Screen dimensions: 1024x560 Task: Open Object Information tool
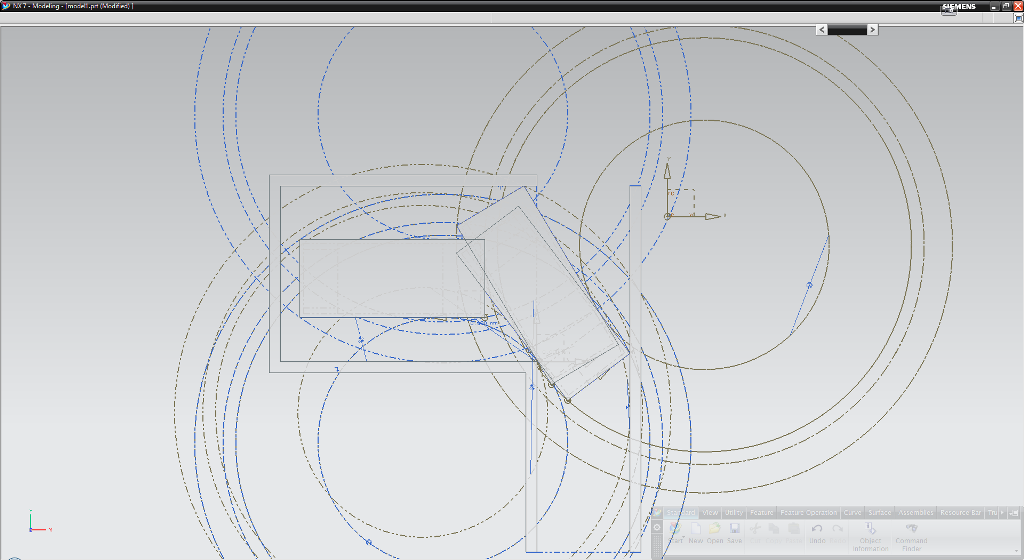coord(871,537)
